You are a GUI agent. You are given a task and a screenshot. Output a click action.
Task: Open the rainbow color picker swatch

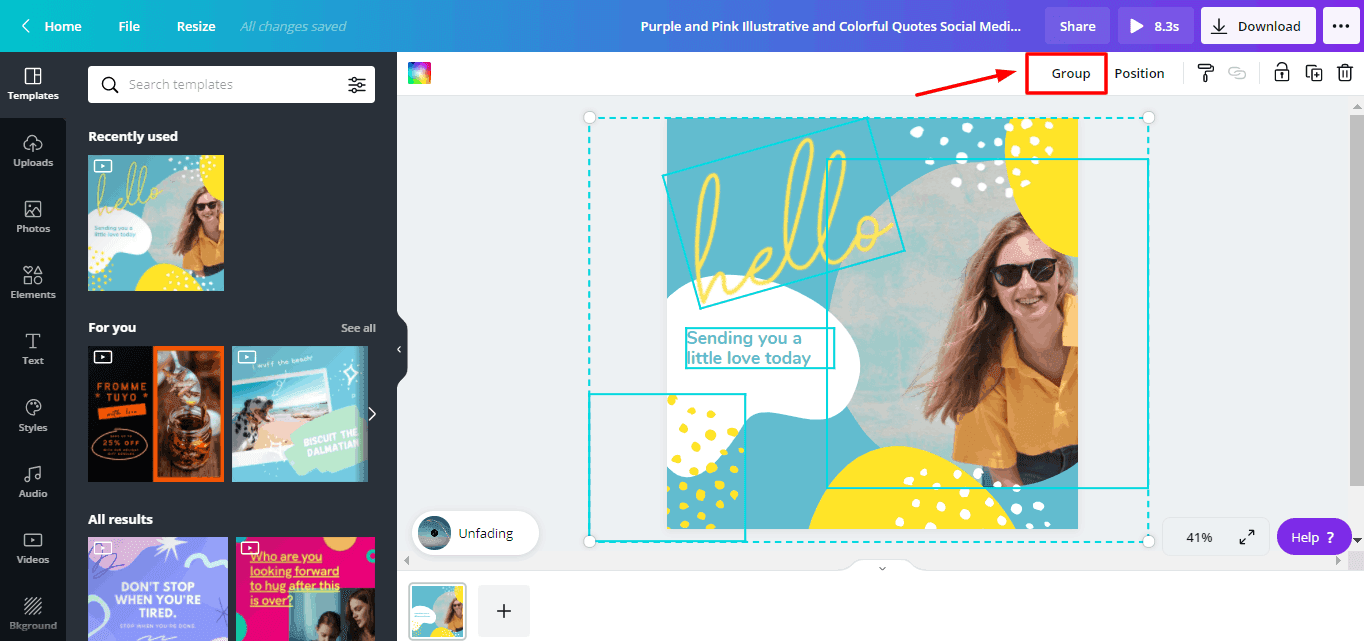419,73
